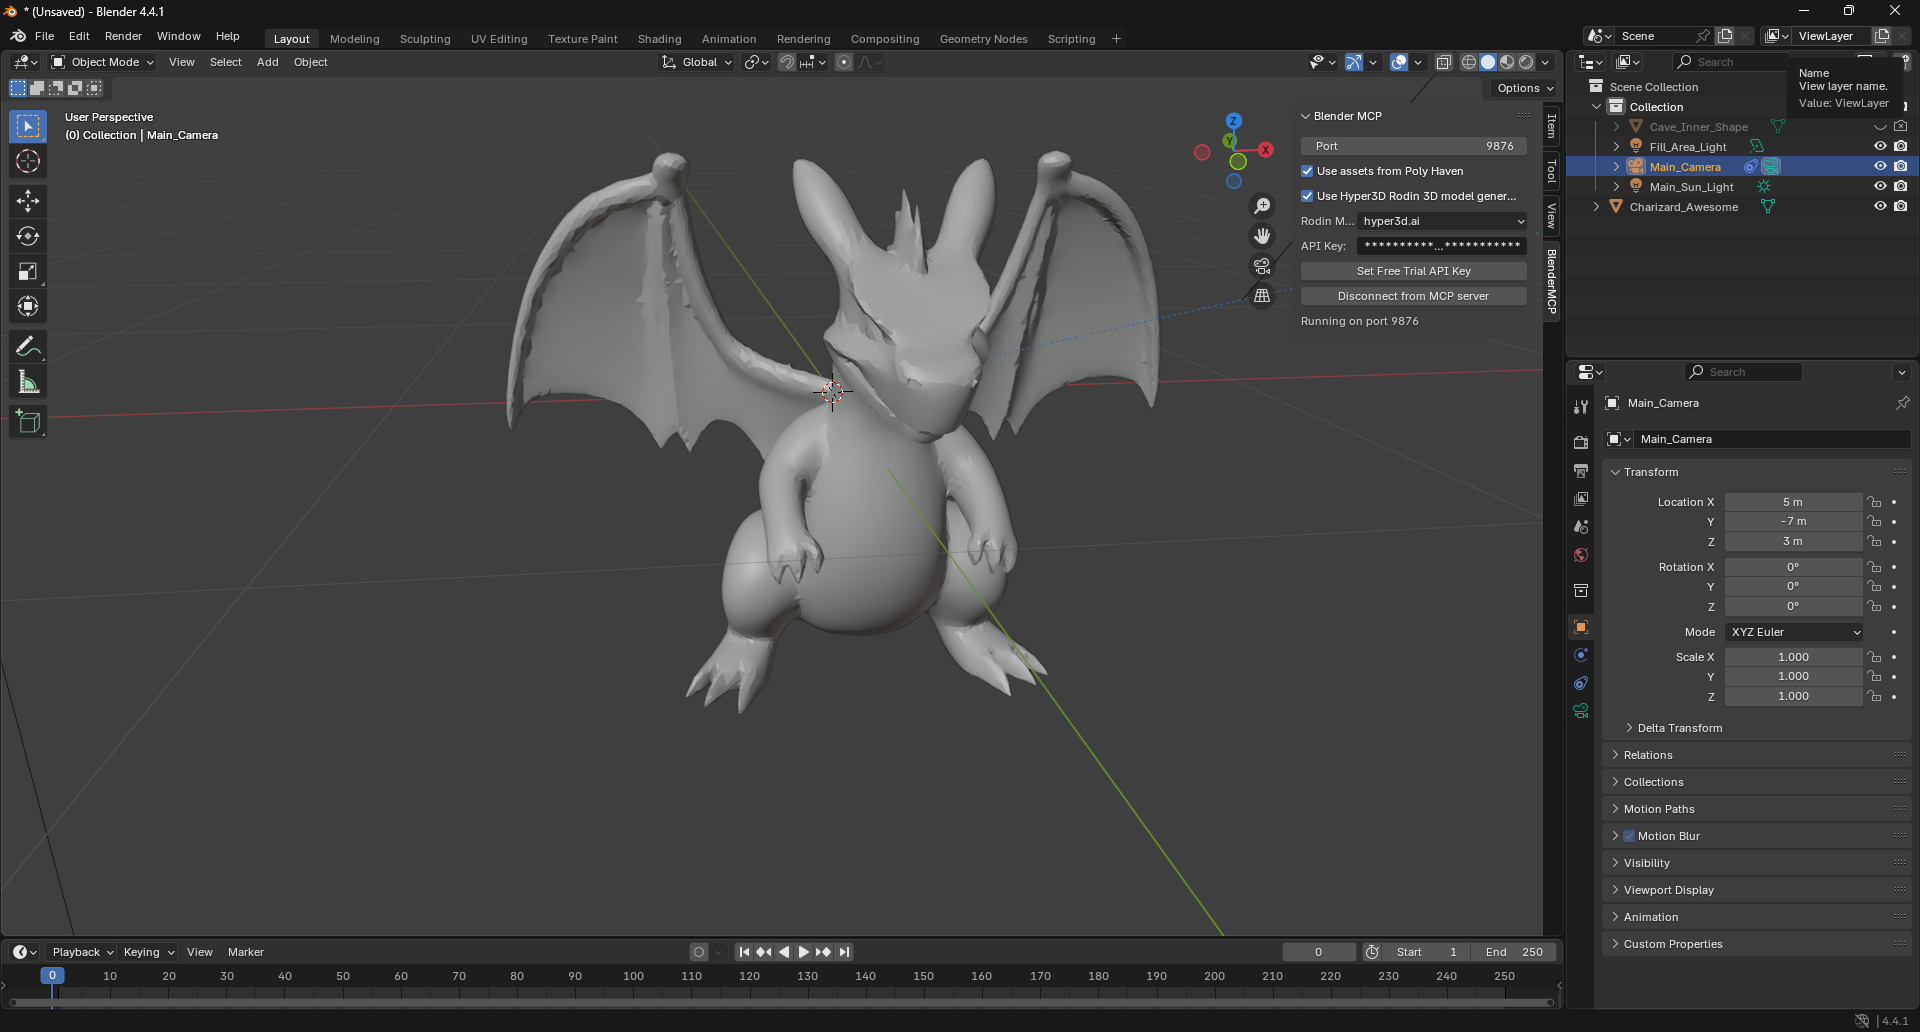The image size is (1920, 1032).
Task: Open the Object Mode dropdown
Action: click(x=103, y=62)
